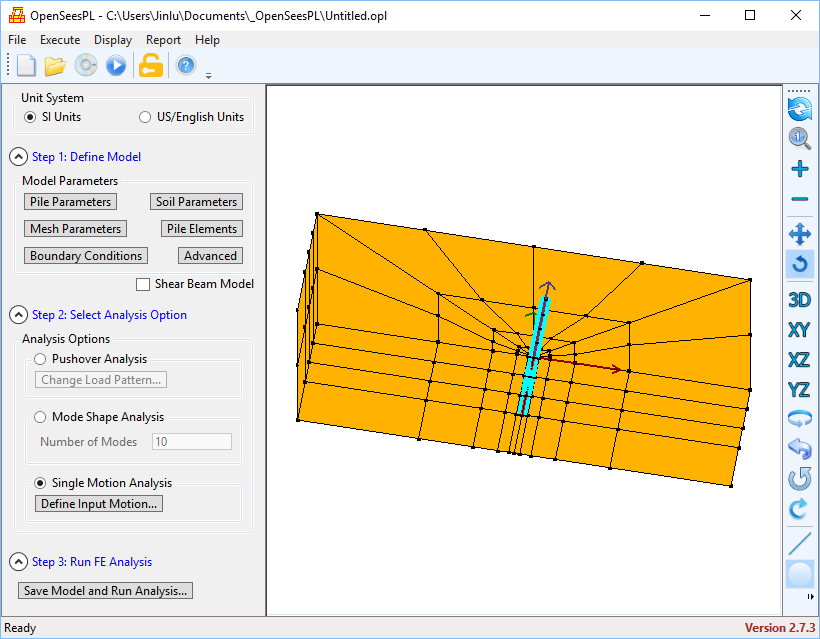Click the plus Zoom In icon
This screenshot has width=820, height=639.
(x=799, y=169)
